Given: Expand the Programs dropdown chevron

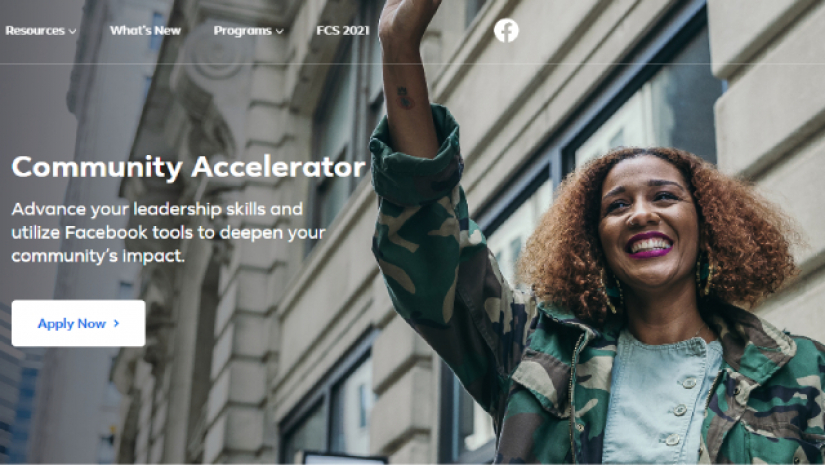Looking at the screenshot, I should [280, 32].
